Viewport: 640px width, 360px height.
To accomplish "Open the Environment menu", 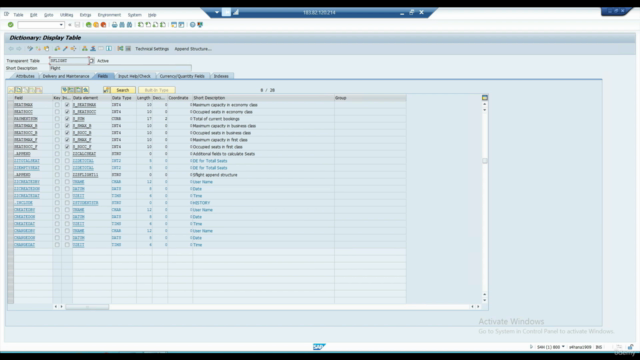I will [x=109, y=15].
